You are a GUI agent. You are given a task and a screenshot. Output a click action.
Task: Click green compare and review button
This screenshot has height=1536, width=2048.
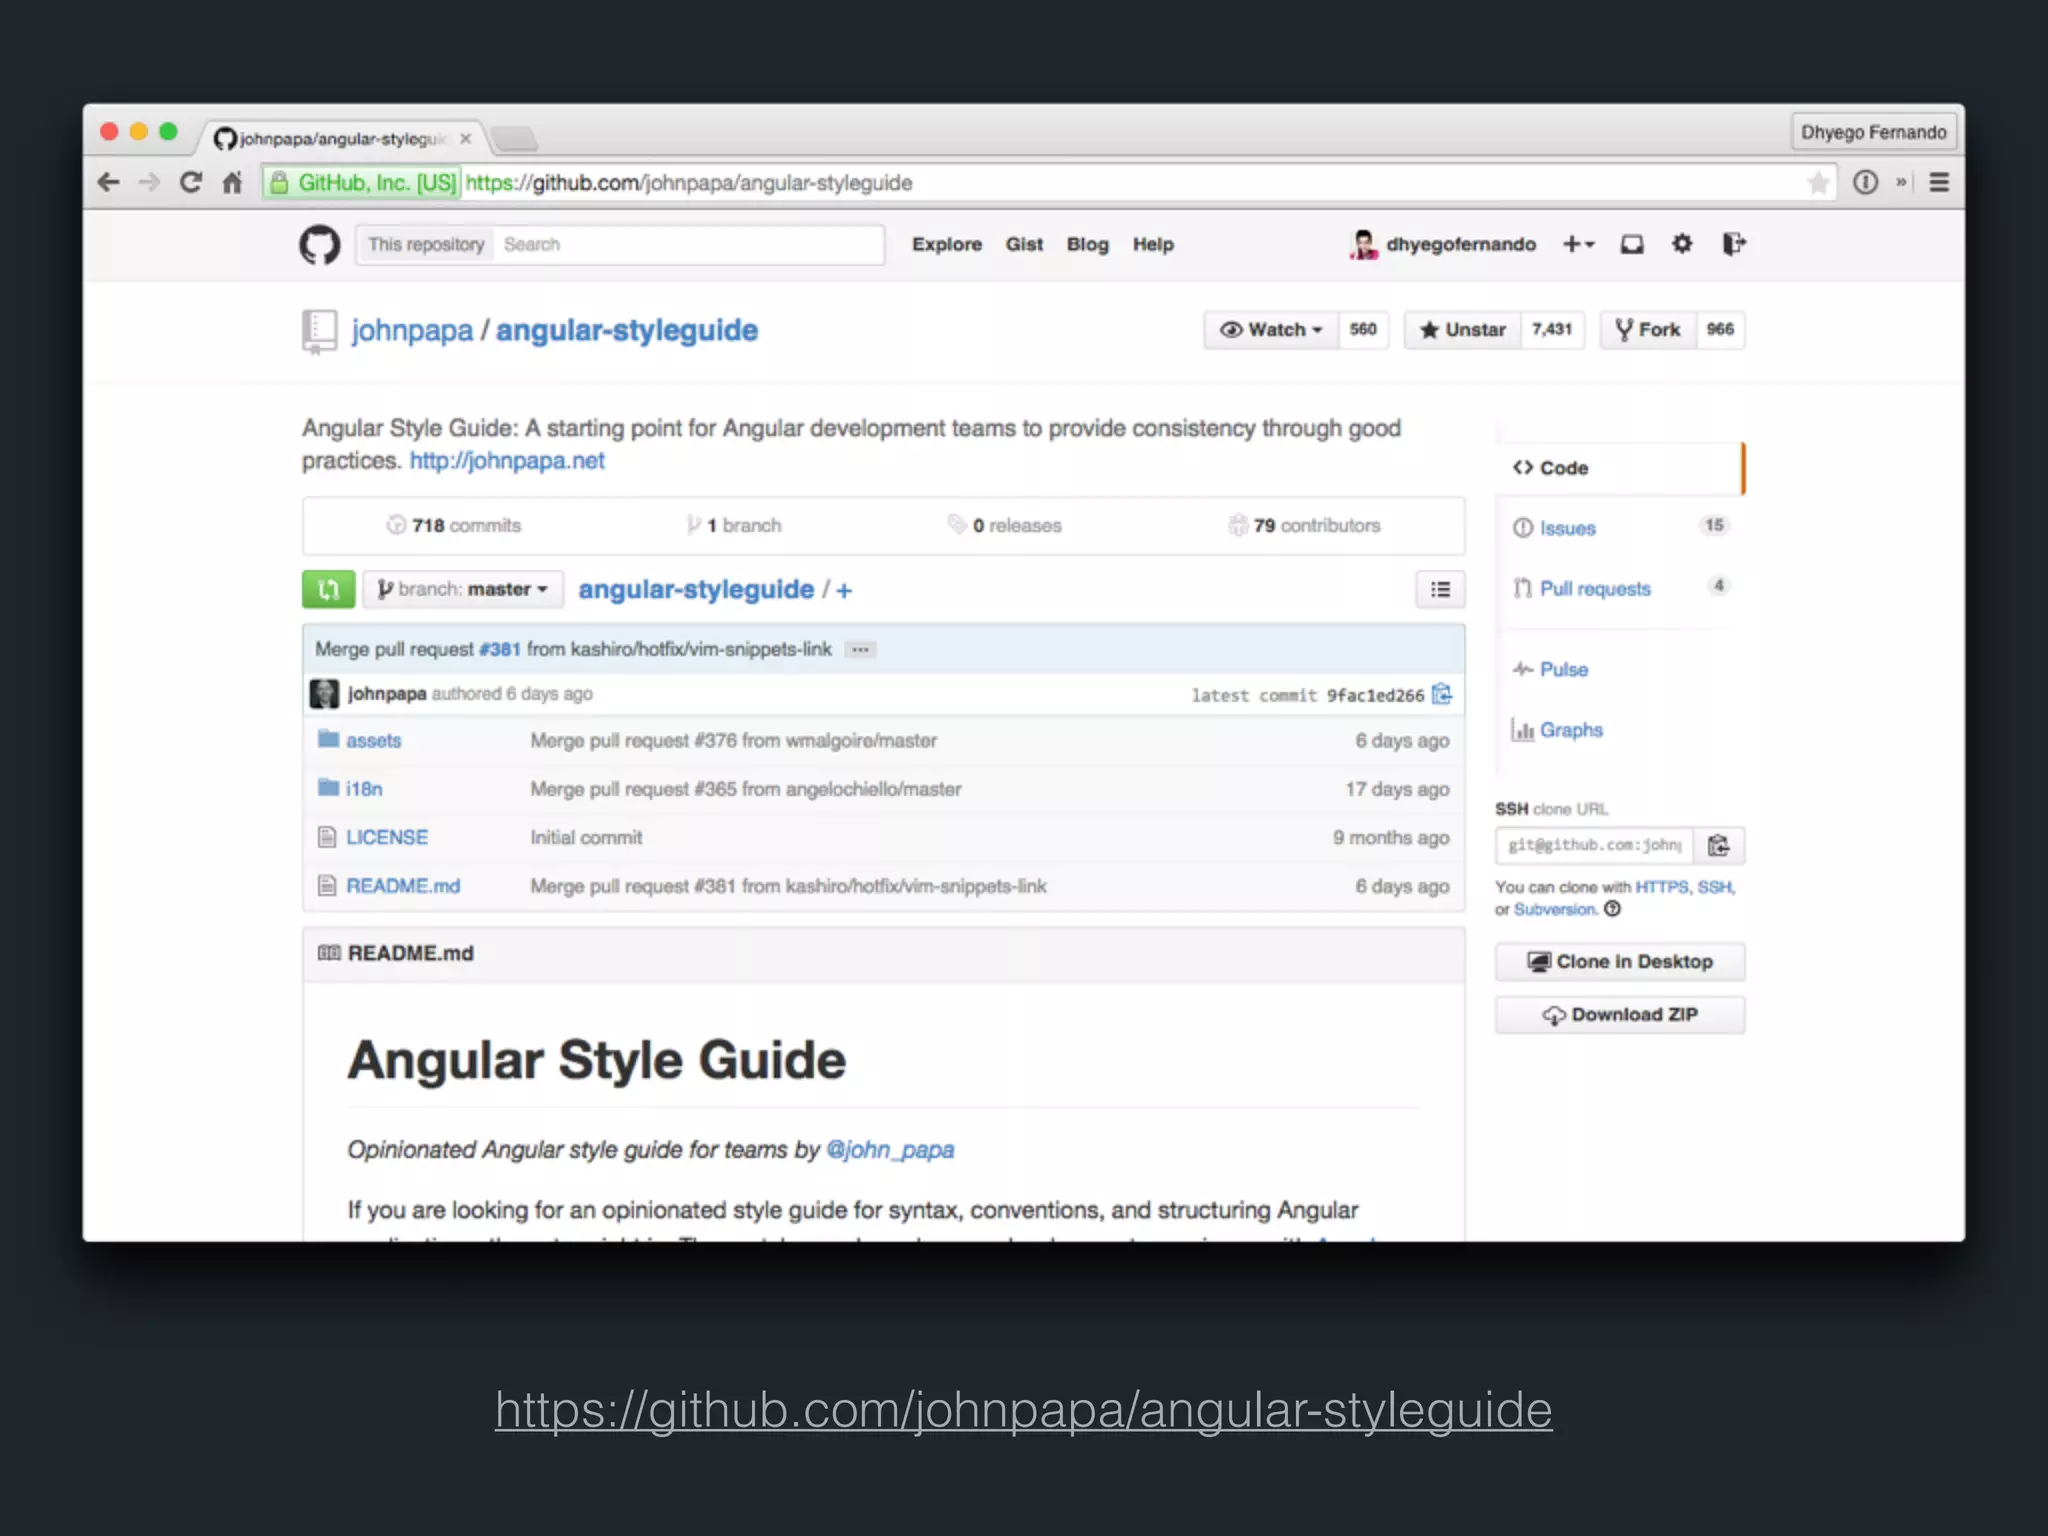click(328, 589)
